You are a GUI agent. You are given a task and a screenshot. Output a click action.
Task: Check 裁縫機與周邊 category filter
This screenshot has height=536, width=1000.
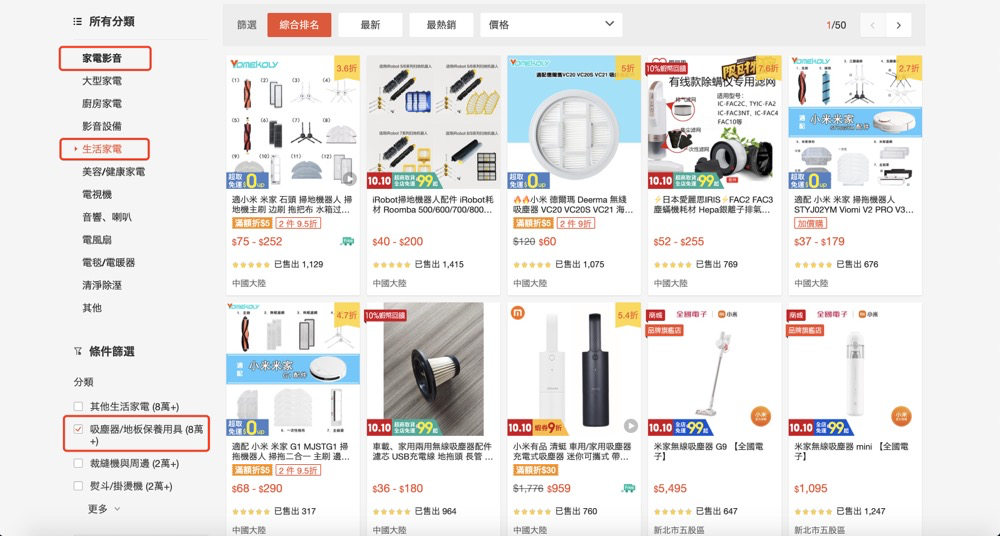(78, 463)
